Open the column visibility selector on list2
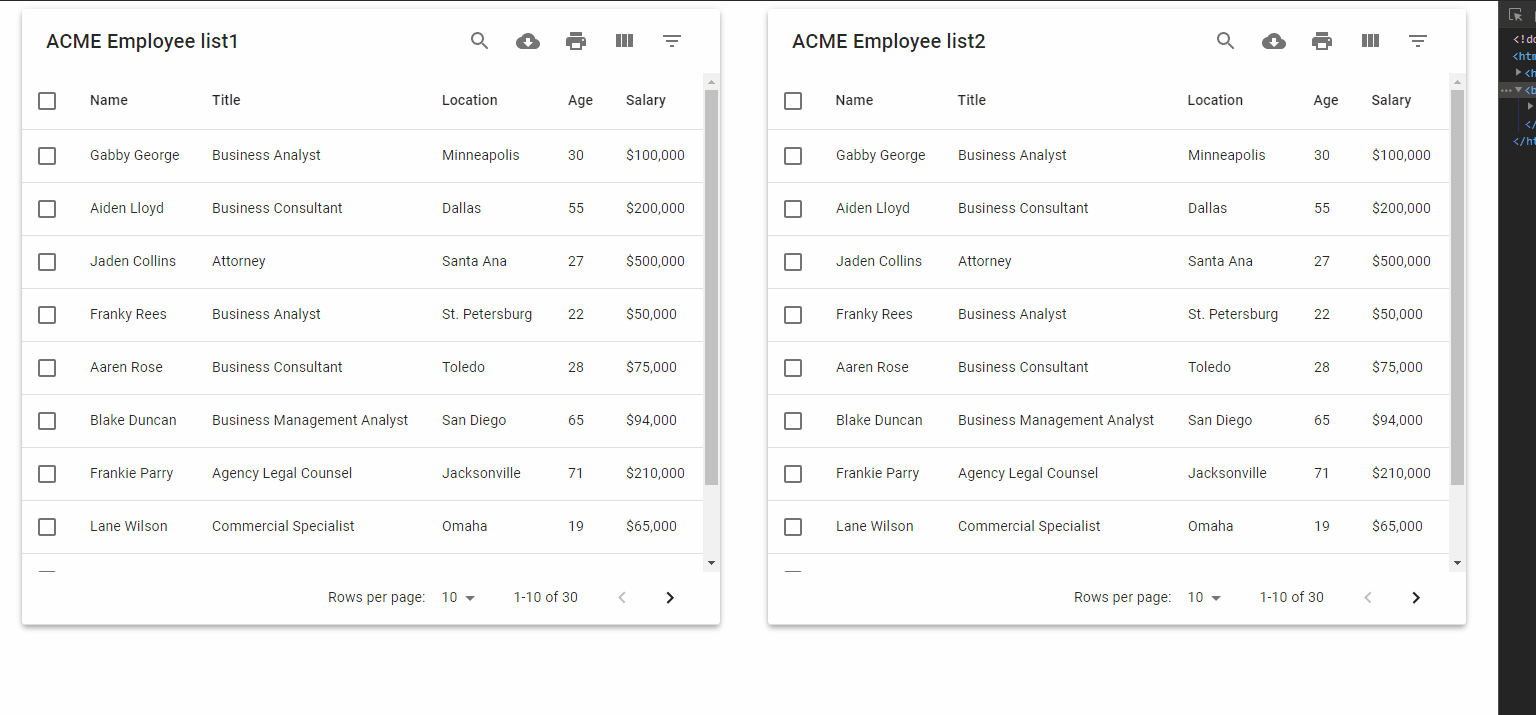 pyautogui.click(x=1369, y=41)
